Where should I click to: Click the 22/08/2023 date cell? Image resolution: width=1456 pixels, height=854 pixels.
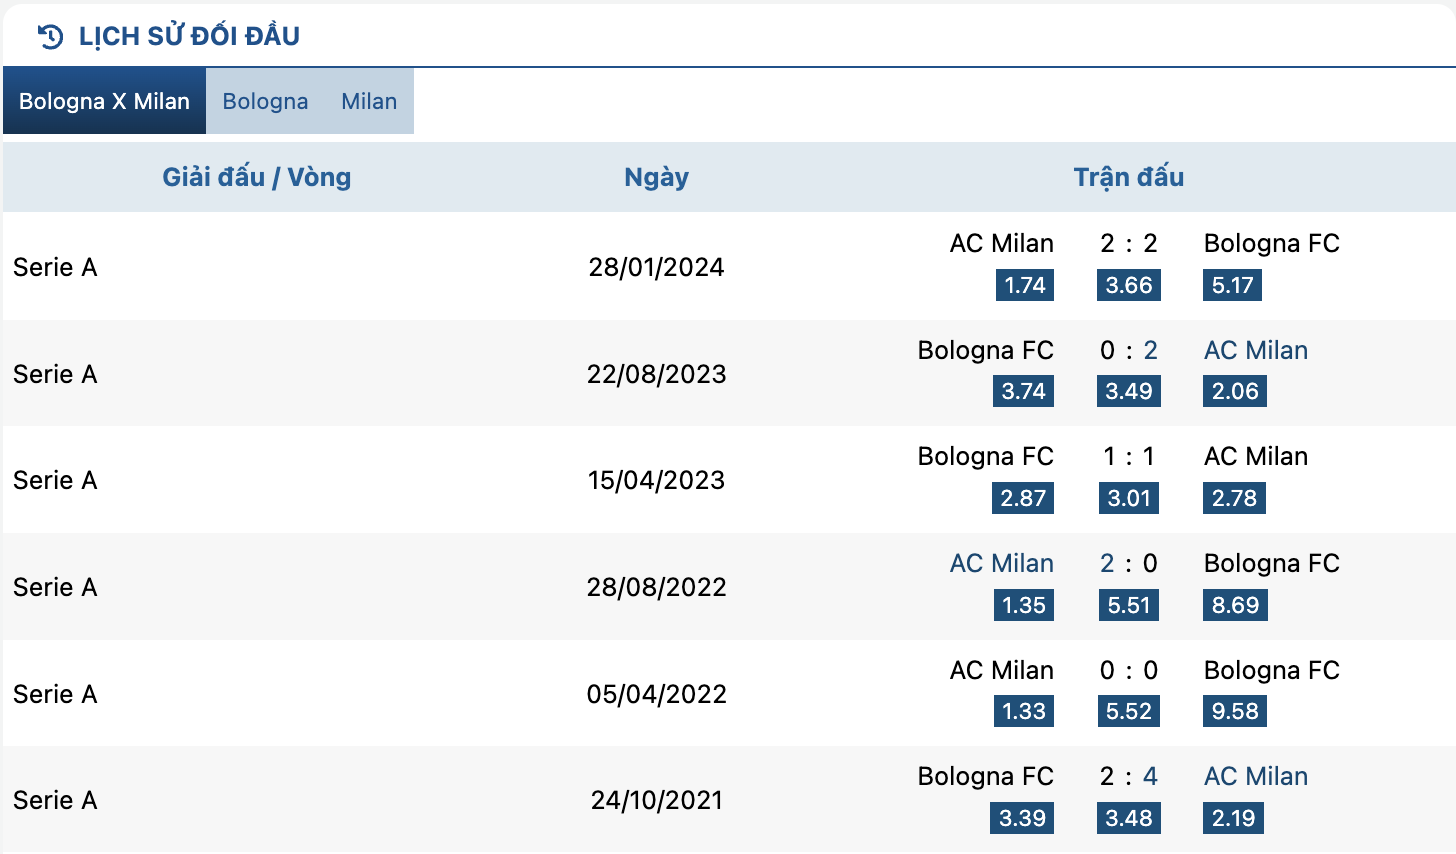[x=656, y=374]
